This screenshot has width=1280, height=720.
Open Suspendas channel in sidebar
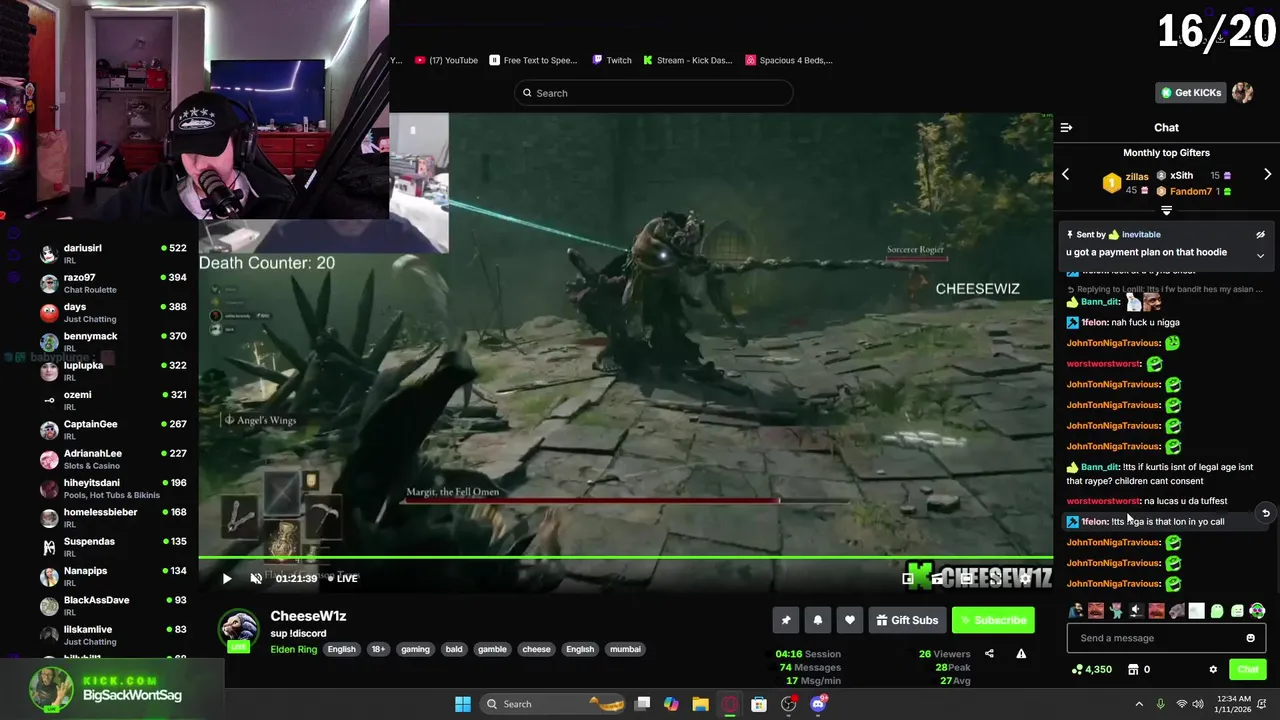(113, 547)
